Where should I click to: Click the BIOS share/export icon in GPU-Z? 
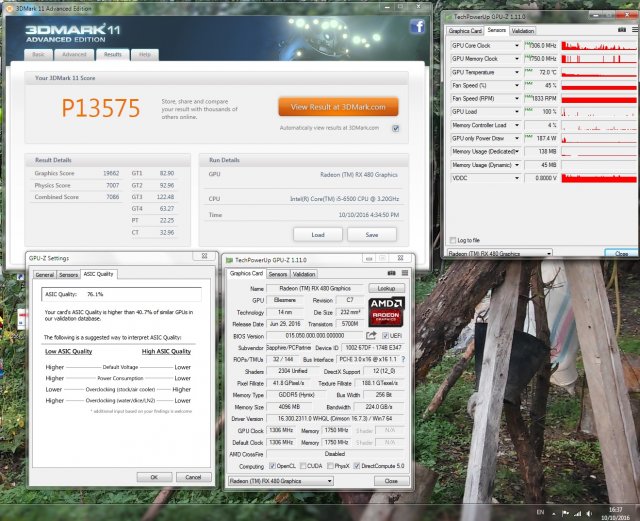(x=371, y=335)
